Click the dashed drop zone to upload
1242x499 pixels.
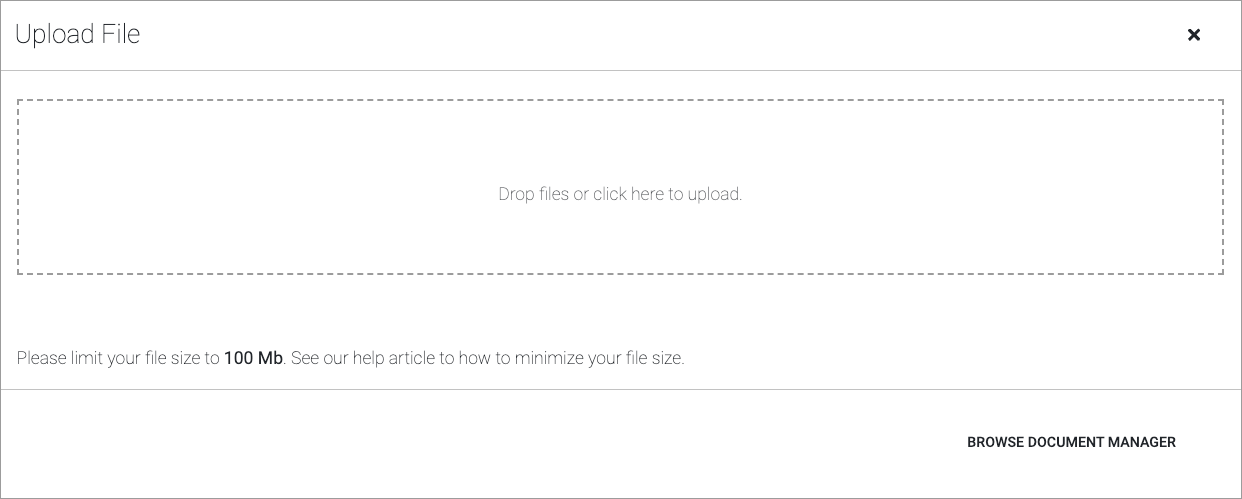(x=620, y=187)
